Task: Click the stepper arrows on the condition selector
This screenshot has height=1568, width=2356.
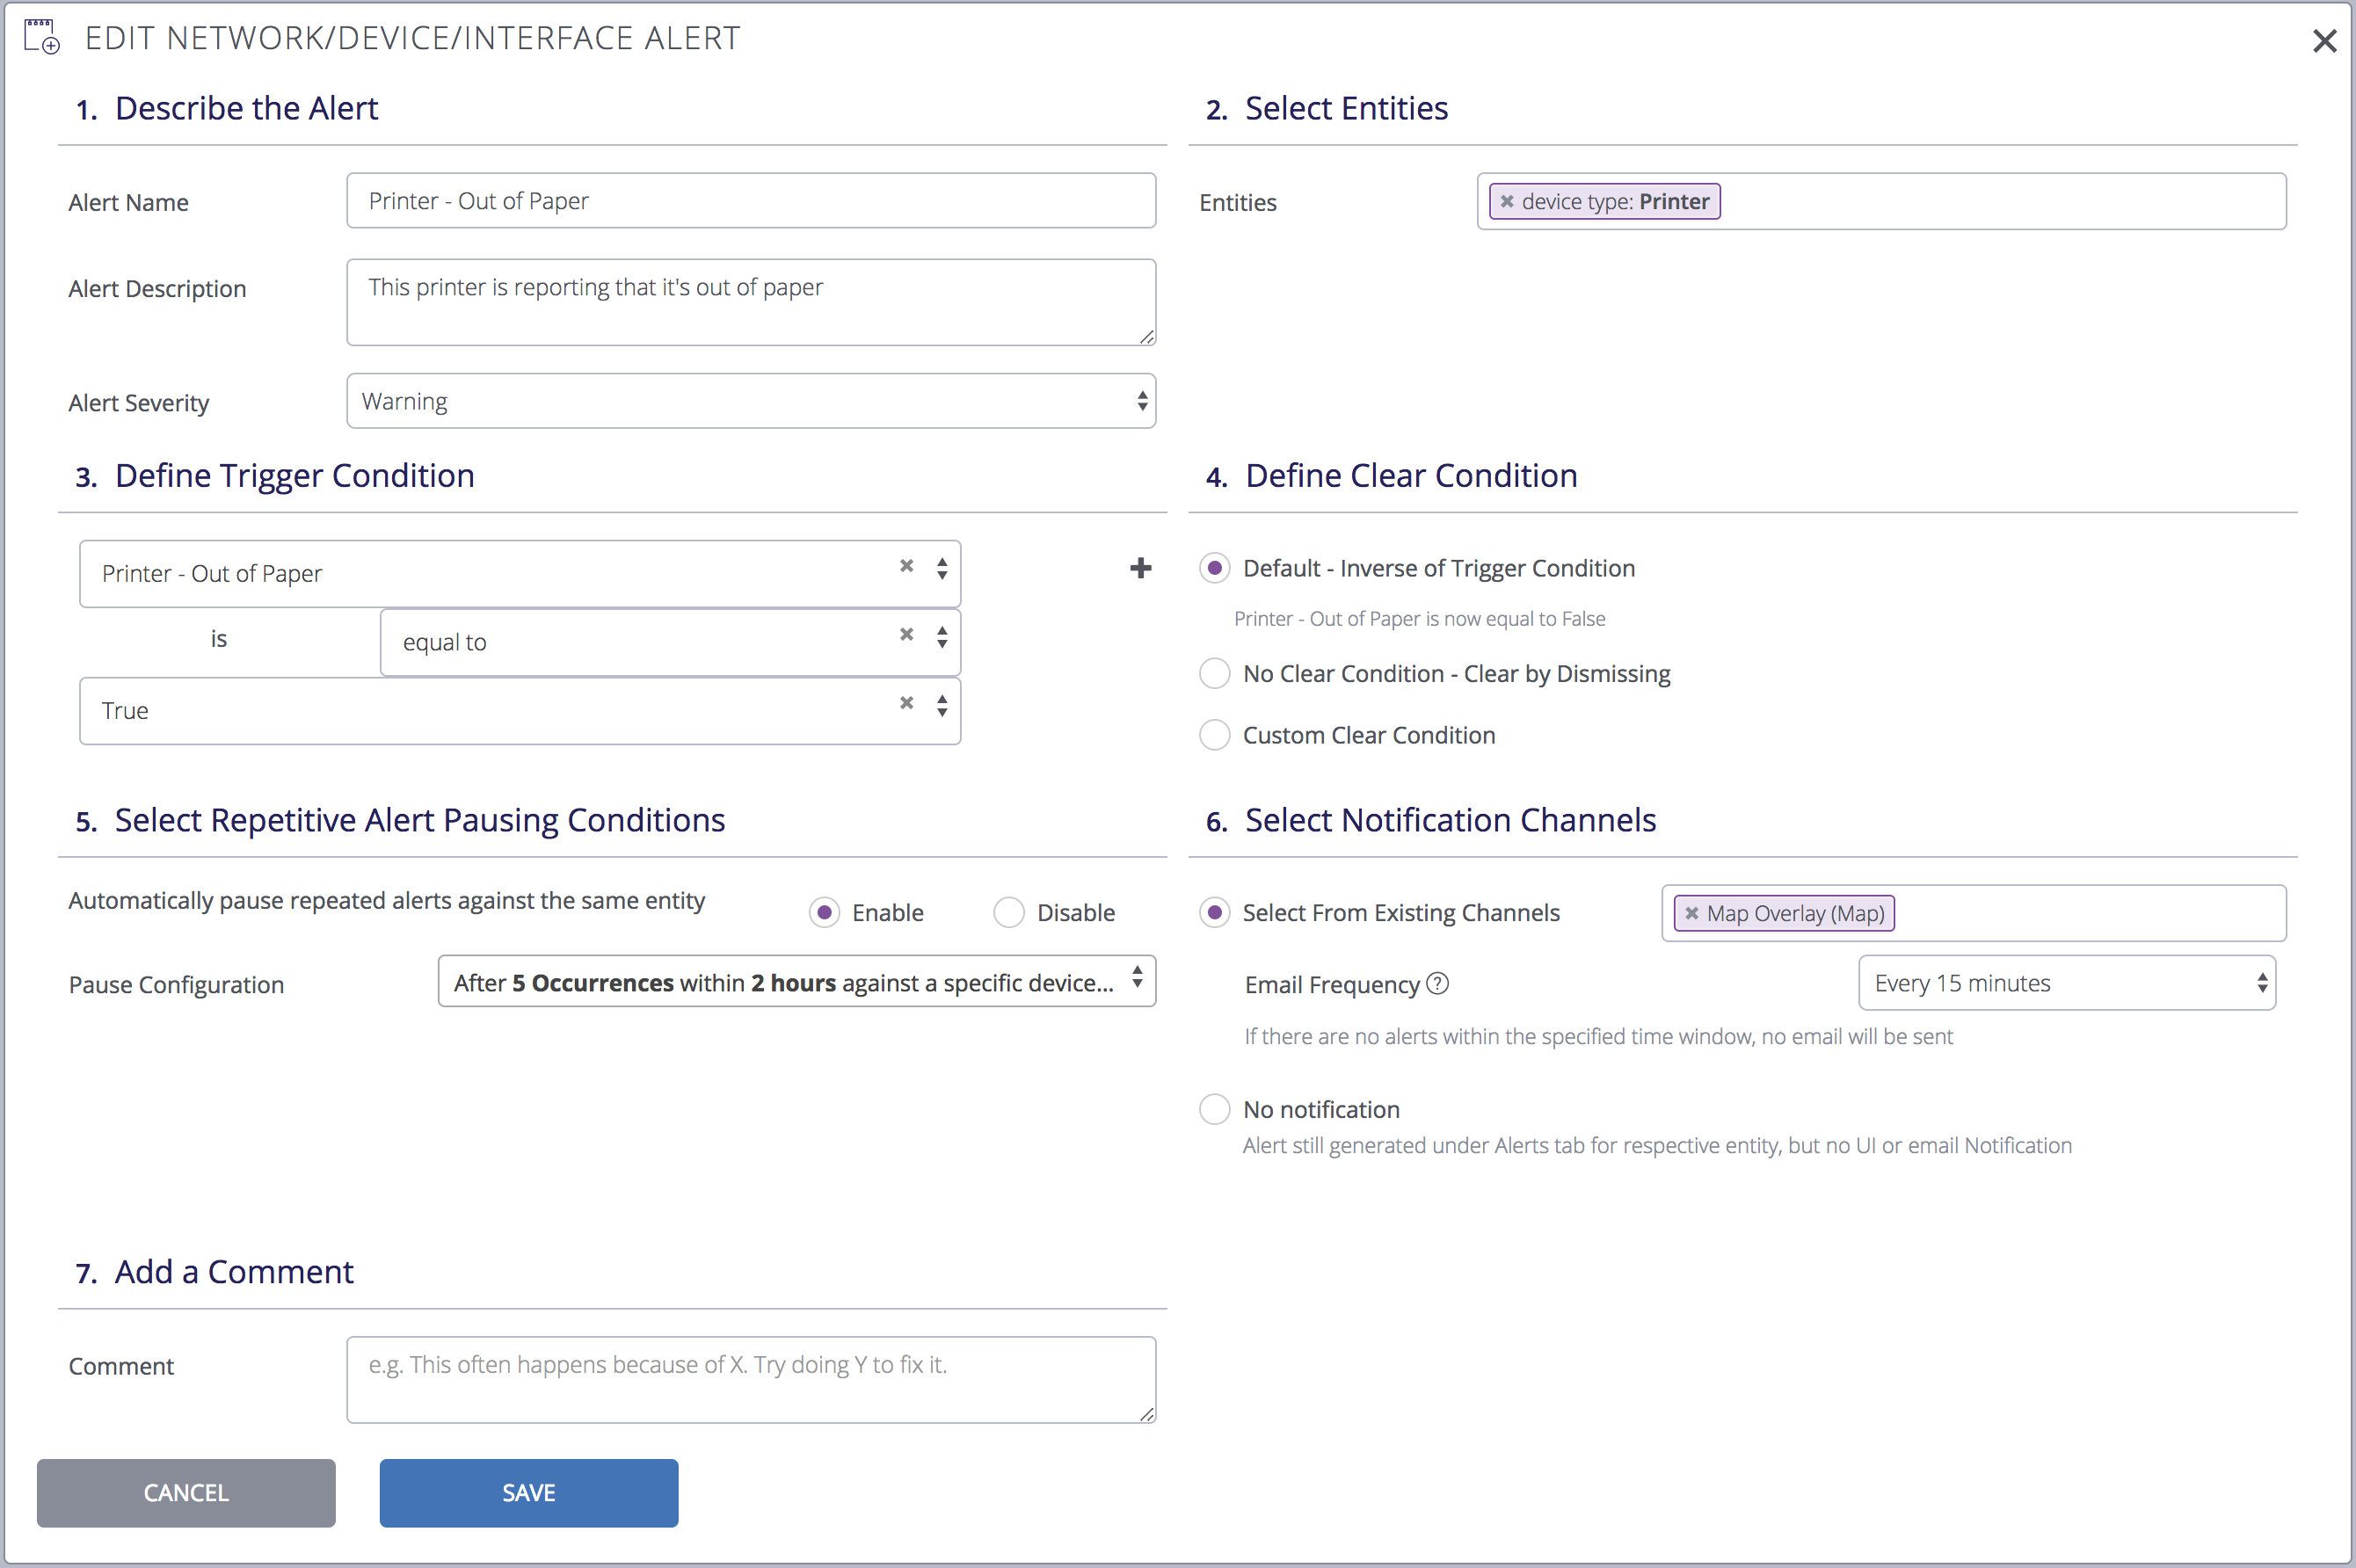Action: [941, 569]
